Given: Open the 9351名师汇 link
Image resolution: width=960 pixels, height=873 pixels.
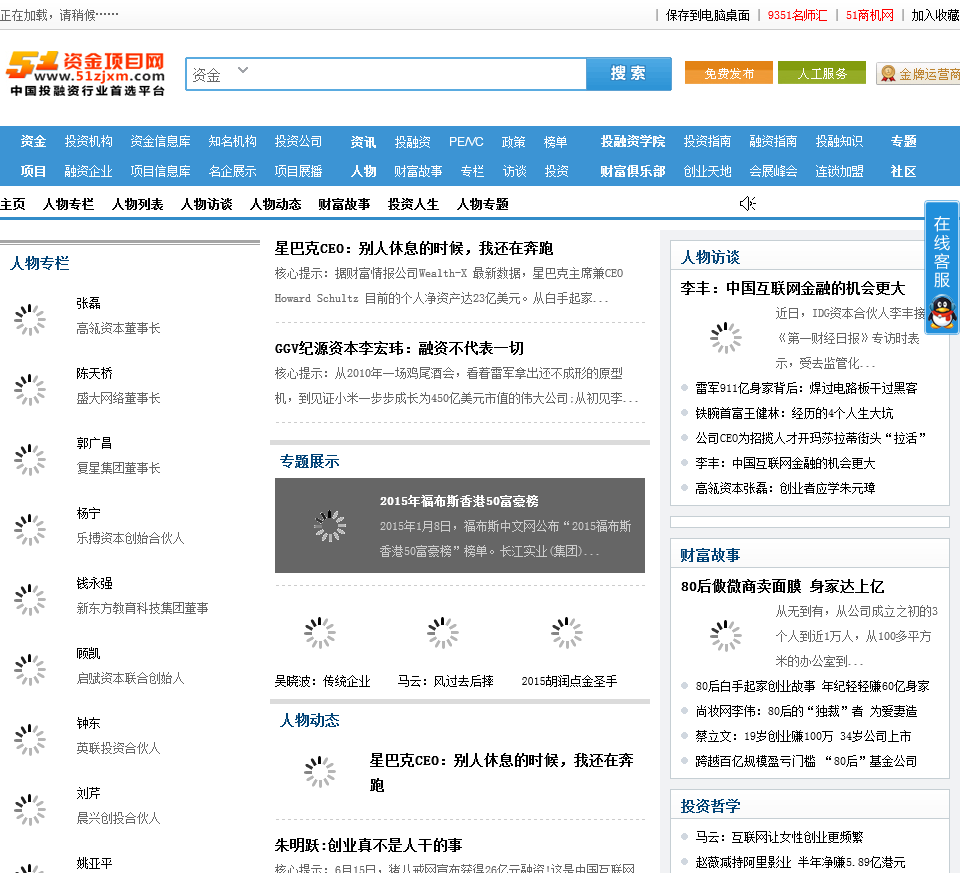Looking at the screenshot, I should coord(797,15).
